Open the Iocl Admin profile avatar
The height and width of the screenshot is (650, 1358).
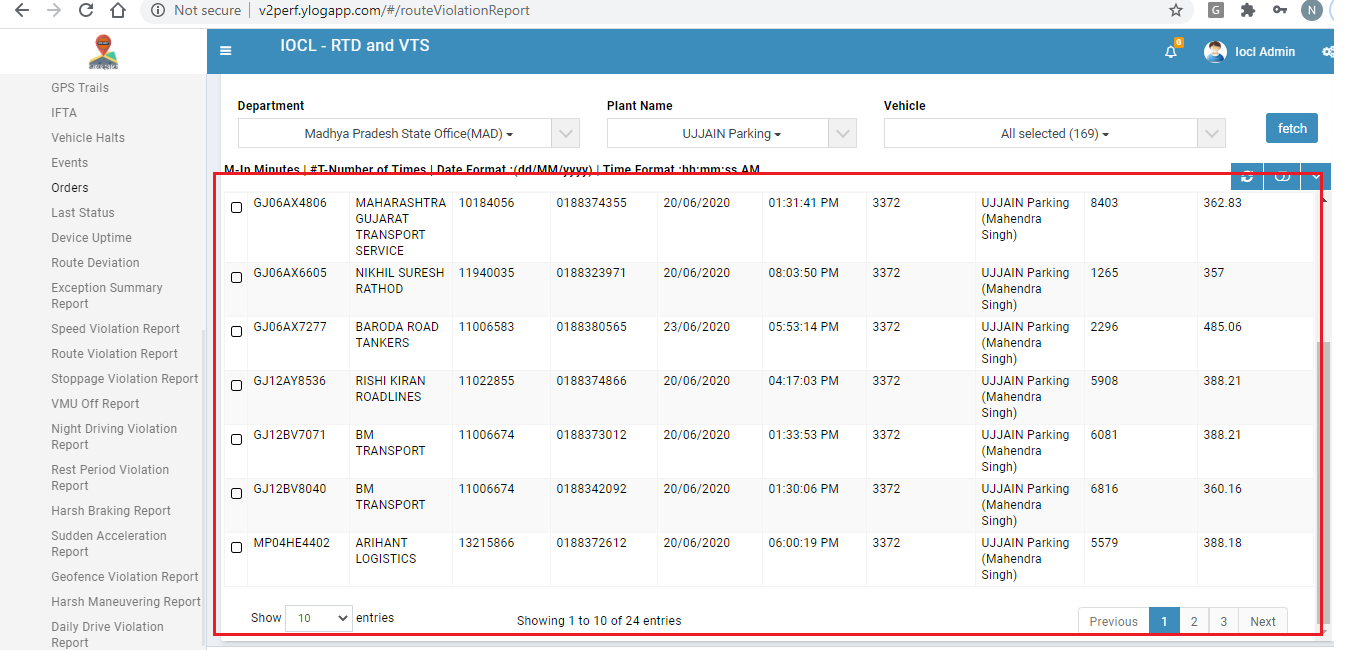tap(1215, 52)
